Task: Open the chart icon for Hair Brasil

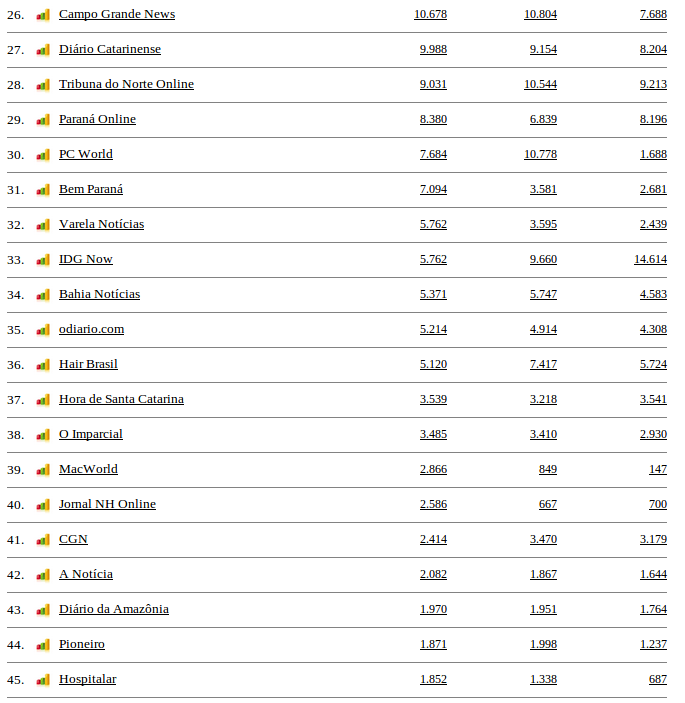Action: pos(43,365)
